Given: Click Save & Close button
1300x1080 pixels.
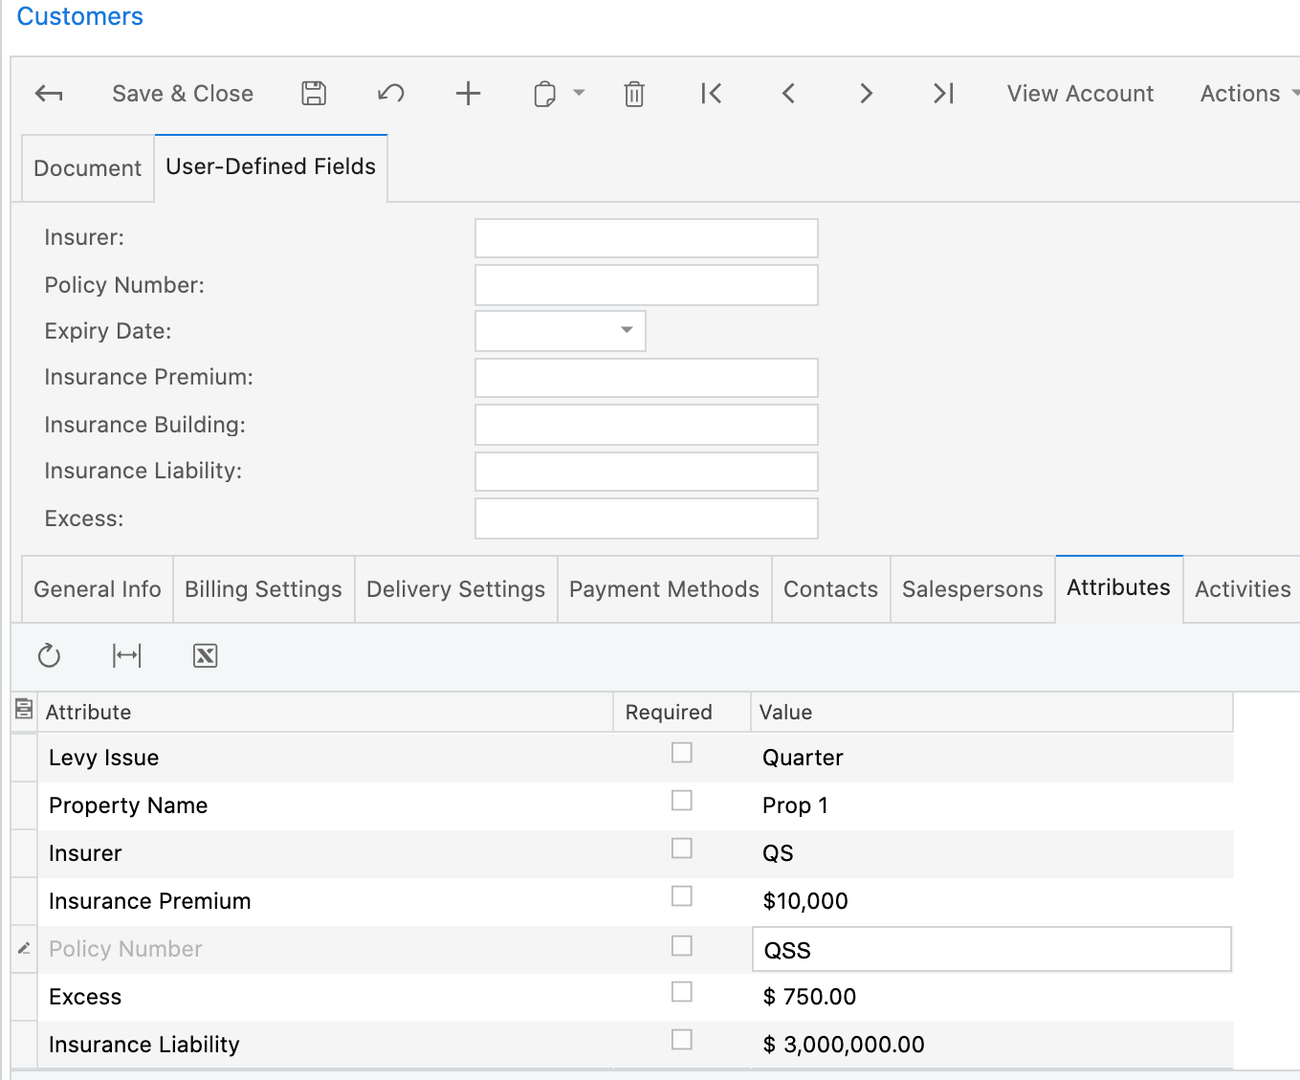Looking at the screenshot, I should (183, 94).
